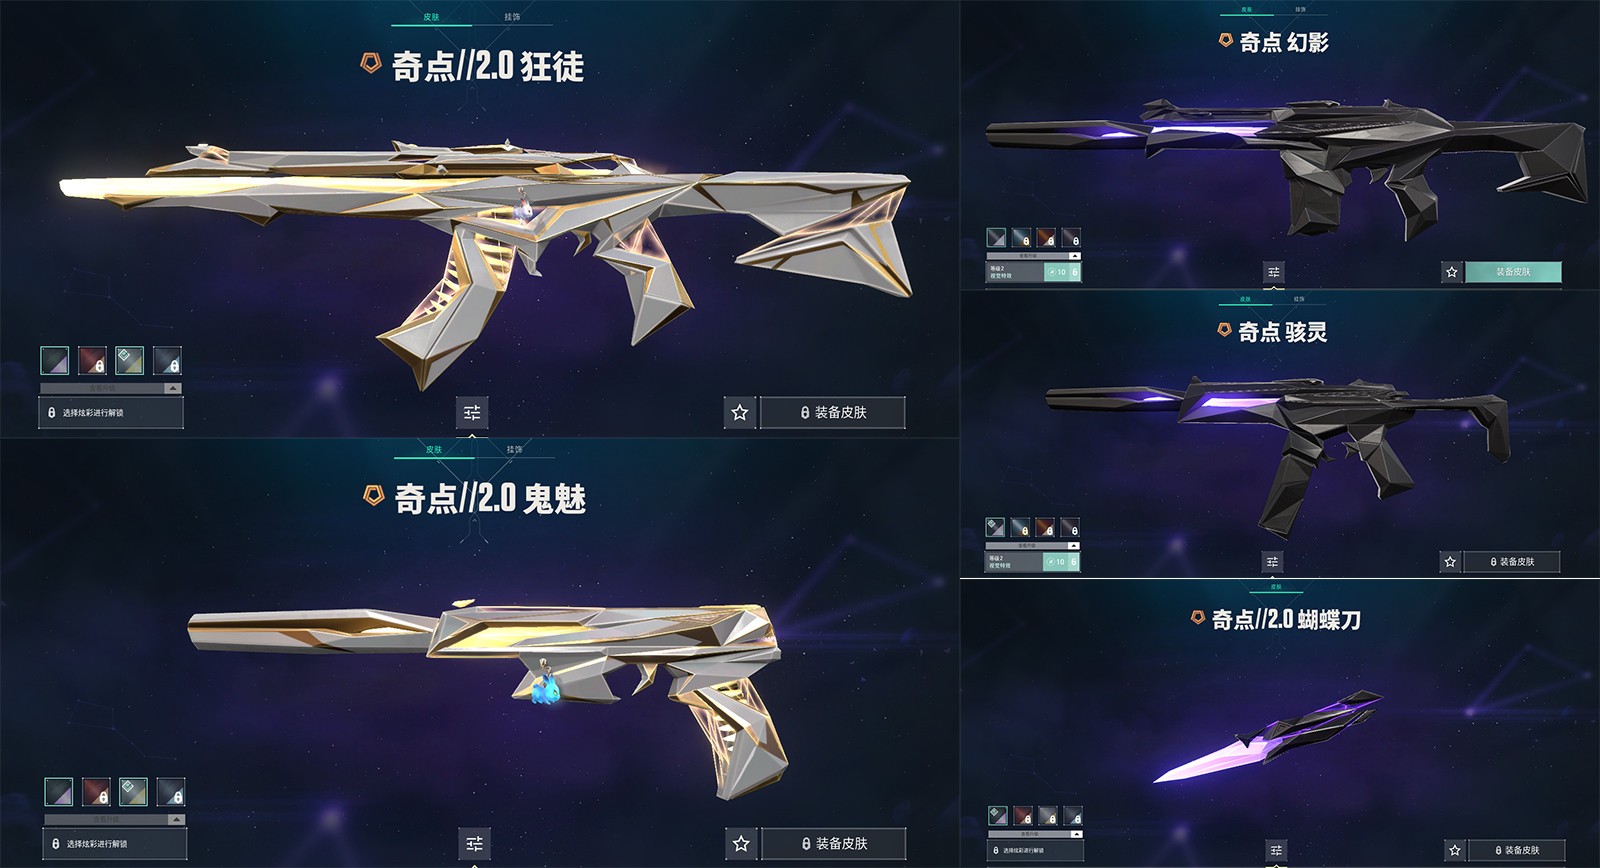Viewport: 1600px width, 868px height.
Task: Open the sliders icon in the 骇灵 panel
Action: [x=1272, y=562]
